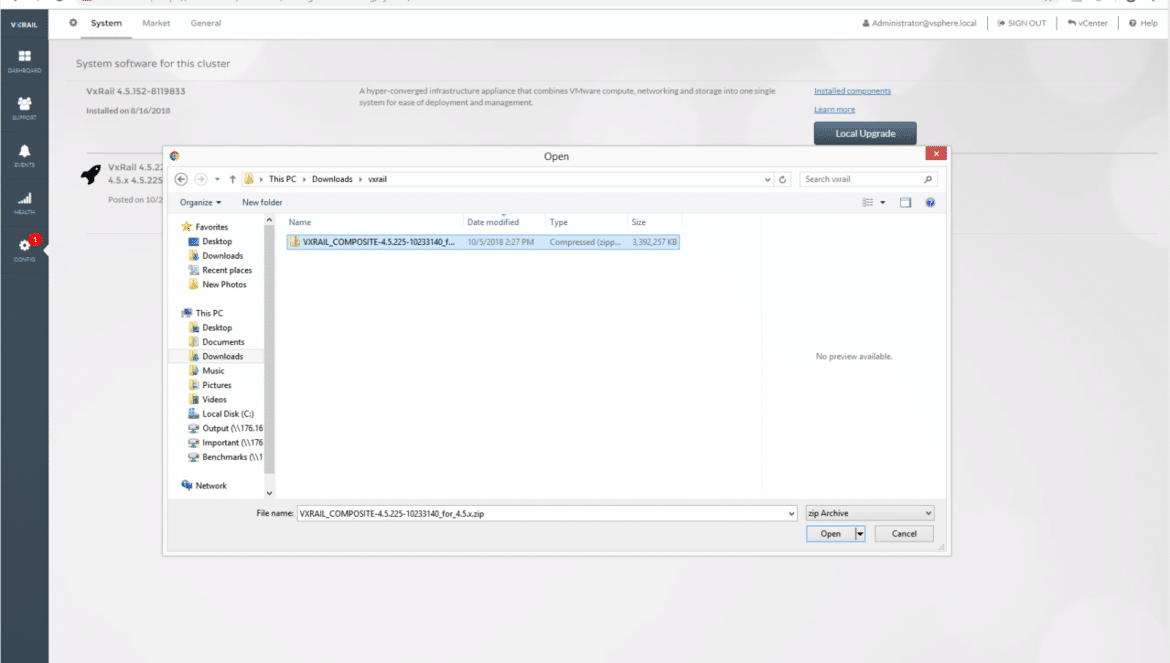Expand the File name history dropdown

[x=792, y=514]
